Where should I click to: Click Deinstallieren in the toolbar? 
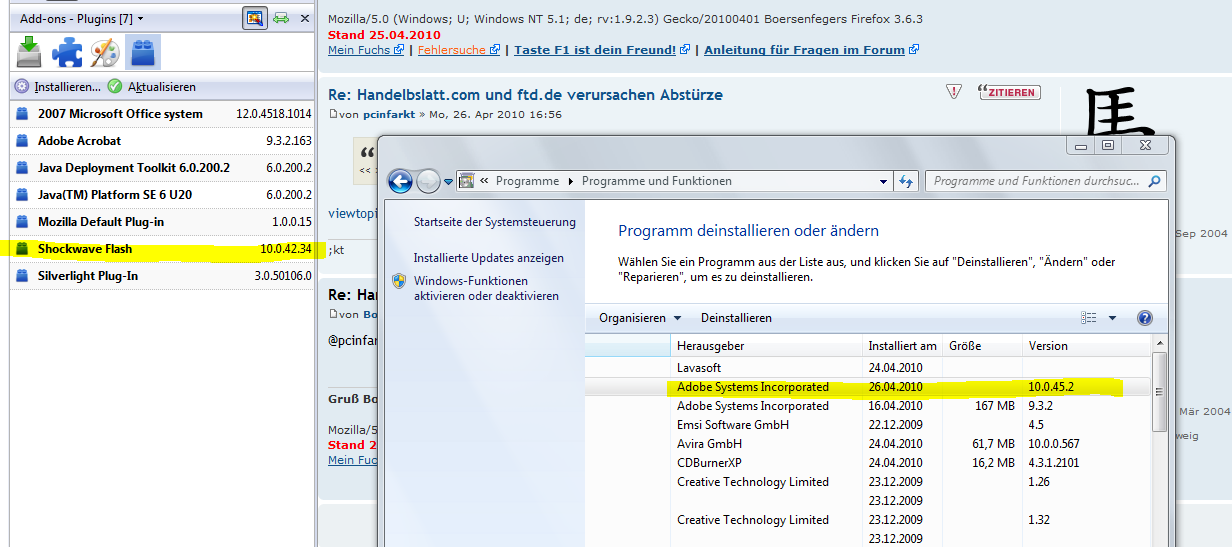(x=736, y=318)
